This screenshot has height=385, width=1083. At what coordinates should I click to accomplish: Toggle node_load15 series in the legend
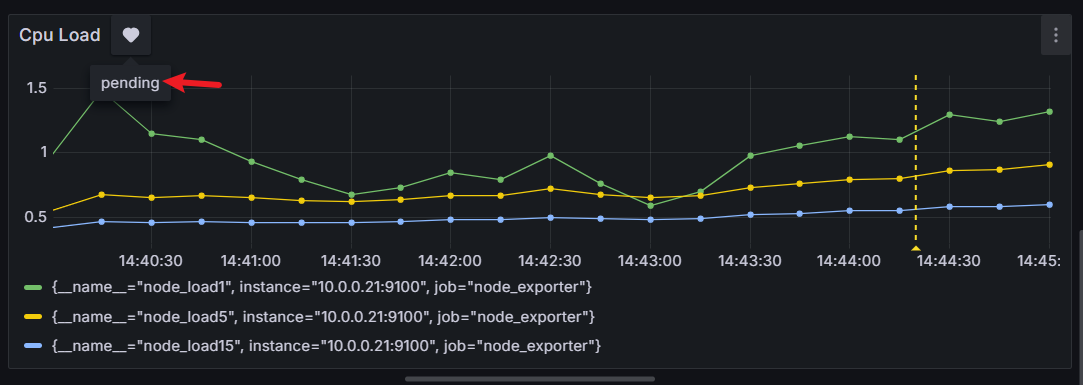tap(327, 346)
